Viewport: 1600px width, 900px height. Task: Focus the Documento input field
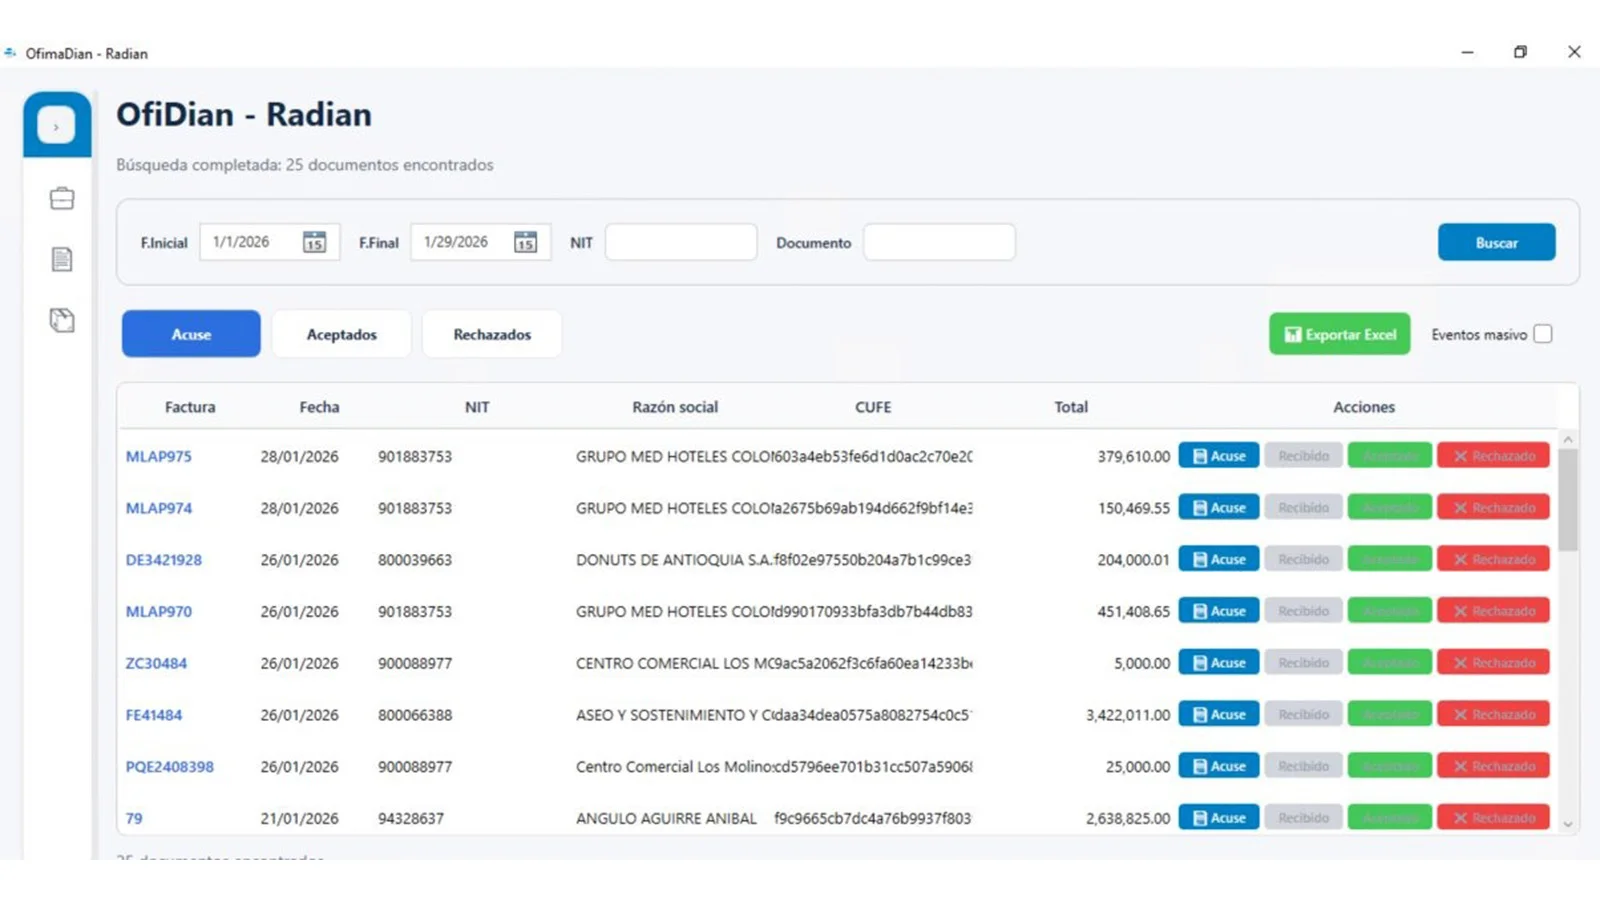[939, 242]
